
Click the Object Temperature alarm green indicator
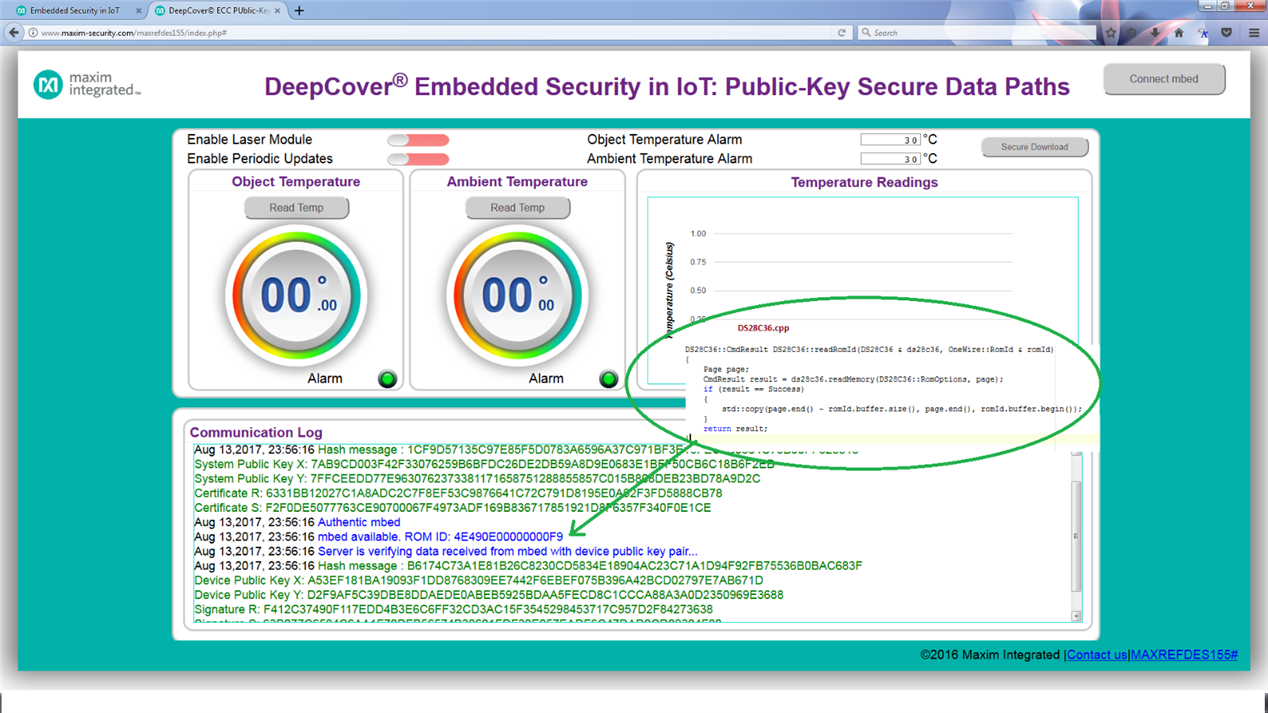(387, 379)
